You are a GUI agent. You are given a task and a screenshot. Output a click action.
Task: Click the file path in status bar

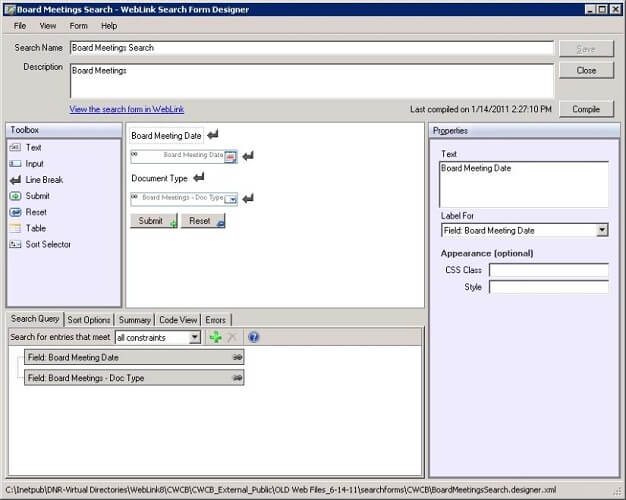point(281,490)
